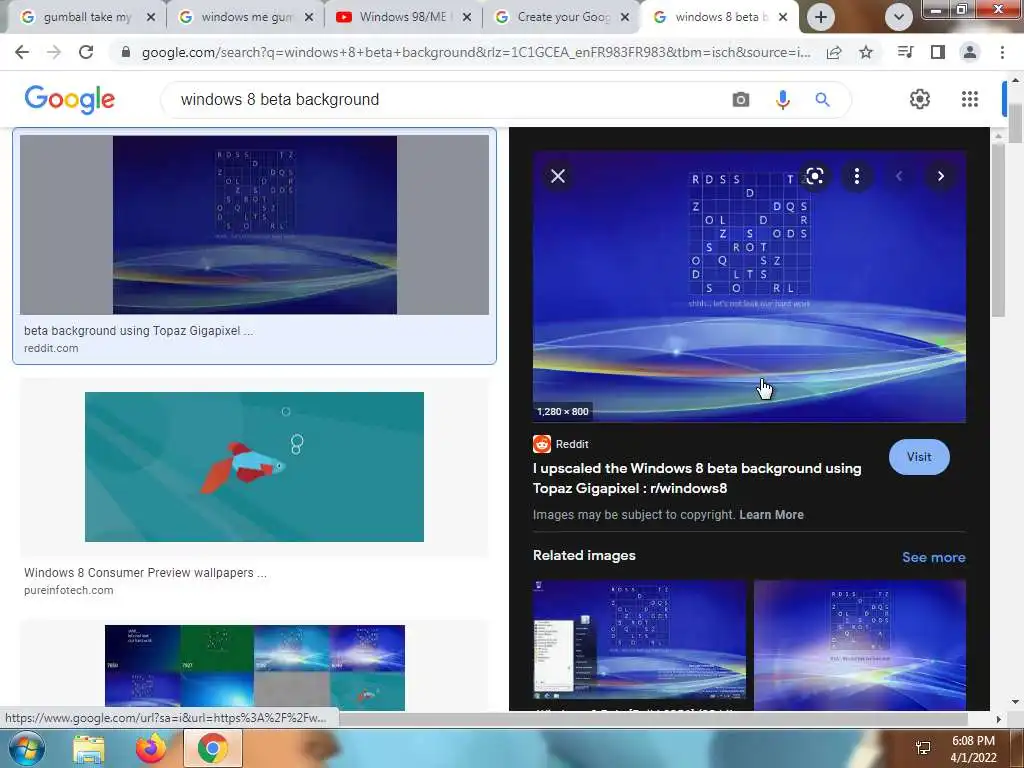Reload the current page
The height and width of the screenshot is (768, 1024).
click(x=86, y=52)
